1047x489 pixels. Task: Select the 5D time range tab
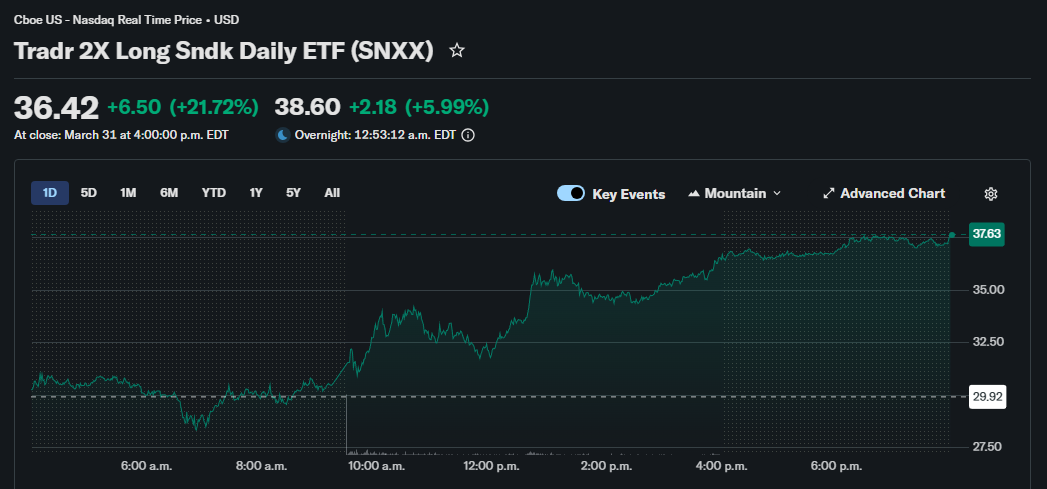[89, 193]
